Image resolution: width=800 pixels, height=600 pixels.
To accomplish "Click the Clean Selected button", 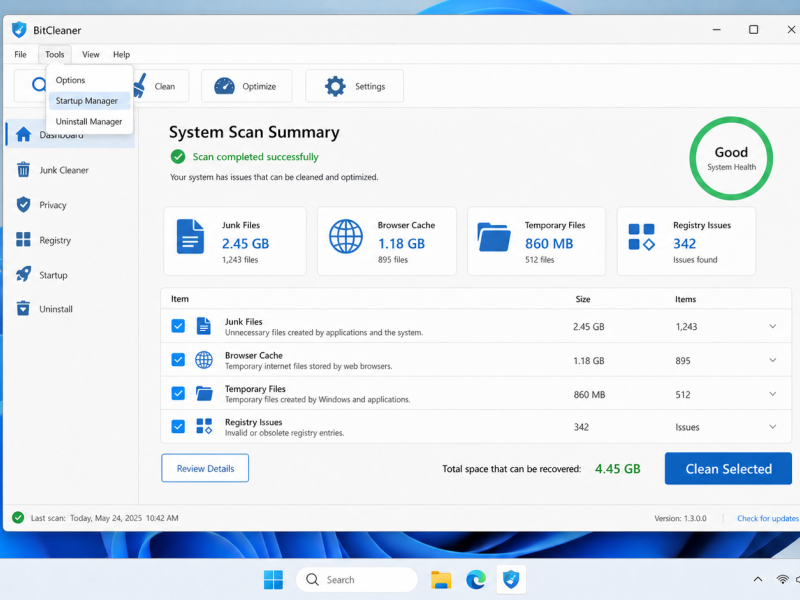I will 728,468.
